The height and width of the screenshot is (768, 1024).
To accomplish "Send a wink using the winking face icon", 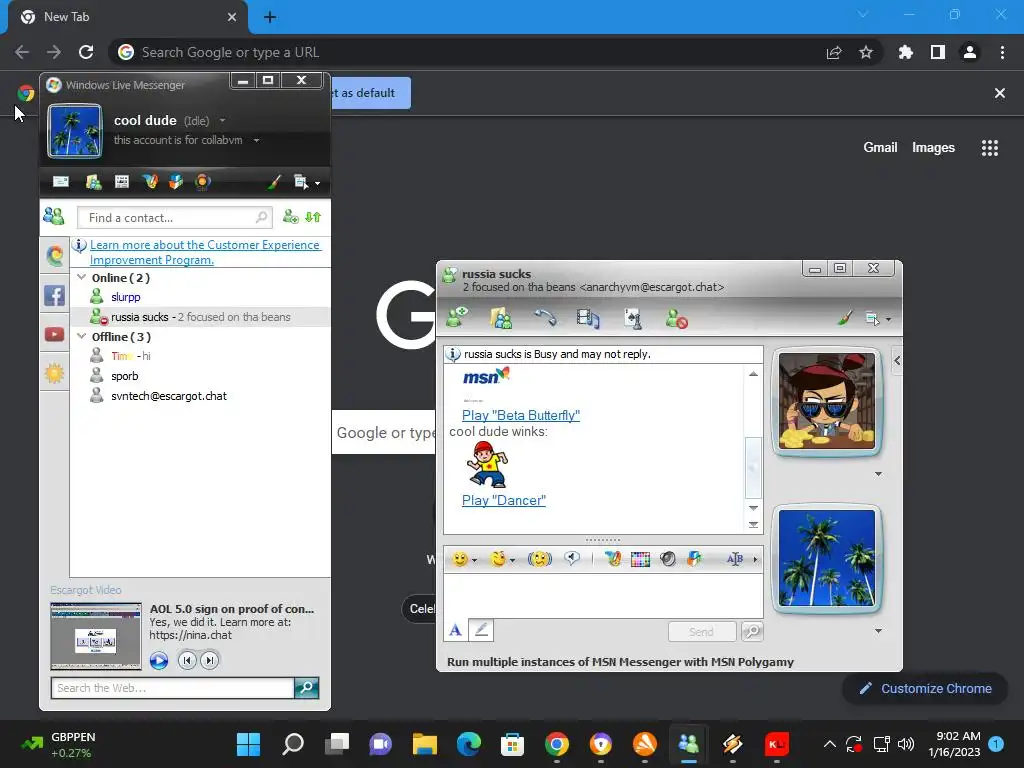I will (498, 560).
